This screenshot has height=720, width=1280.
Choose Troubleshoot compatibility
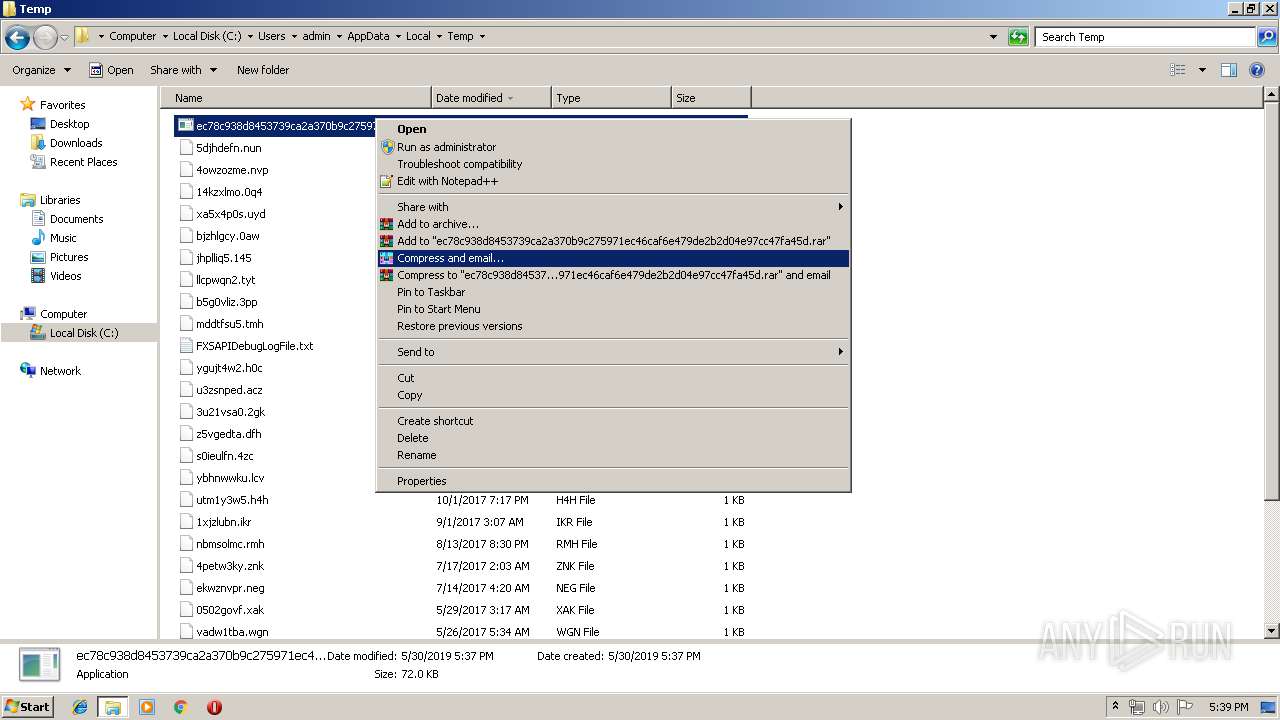click(613, 164)
